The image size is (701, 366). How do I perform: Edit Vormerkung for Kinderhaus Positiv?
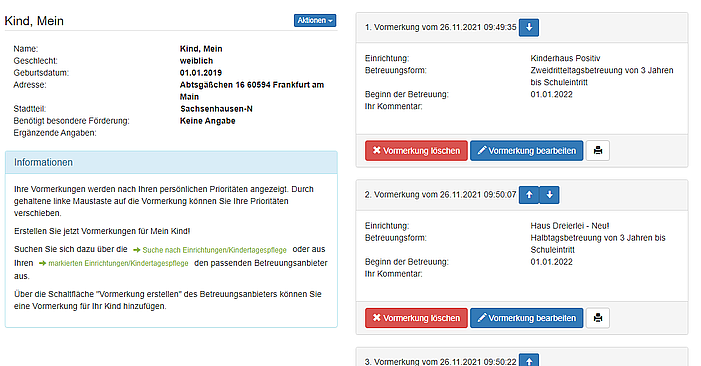coord(527,151)
